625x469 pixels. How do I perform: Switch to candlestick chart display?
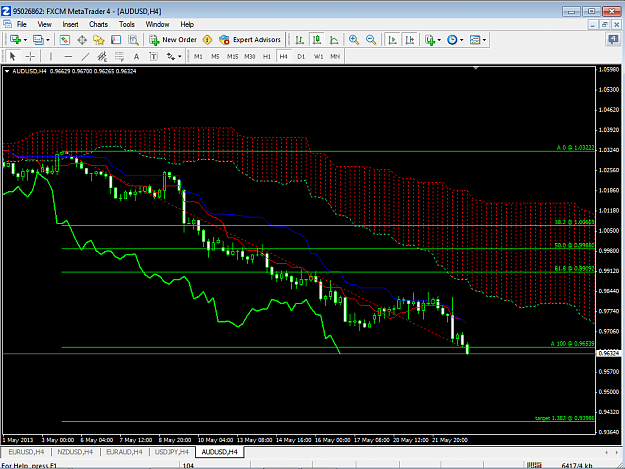coord(317,39)
